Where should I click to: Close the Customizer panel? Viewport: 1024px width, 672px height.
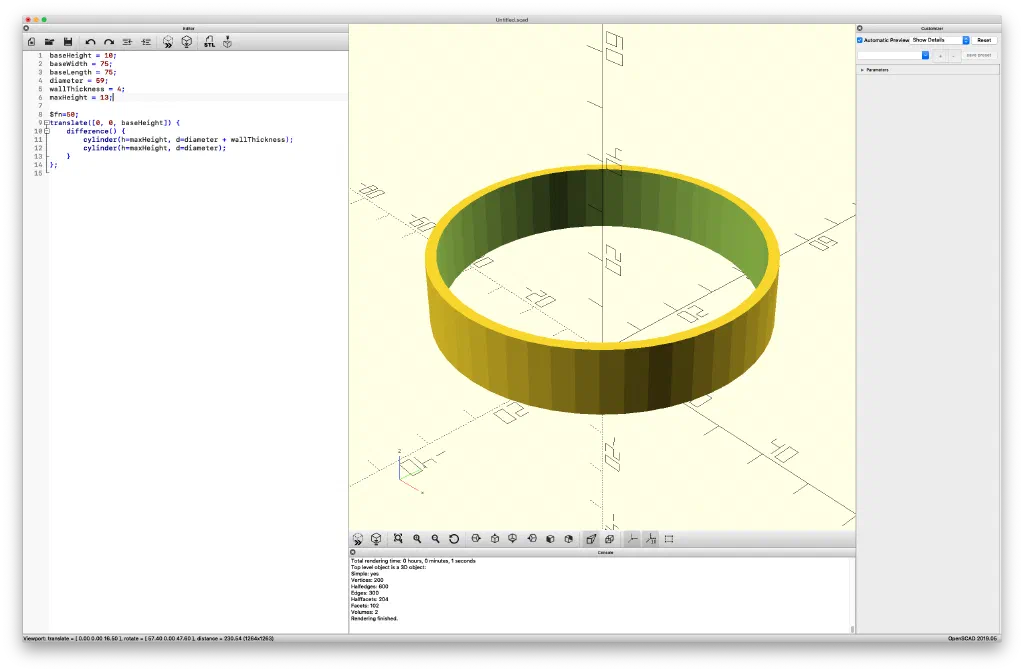860,28
